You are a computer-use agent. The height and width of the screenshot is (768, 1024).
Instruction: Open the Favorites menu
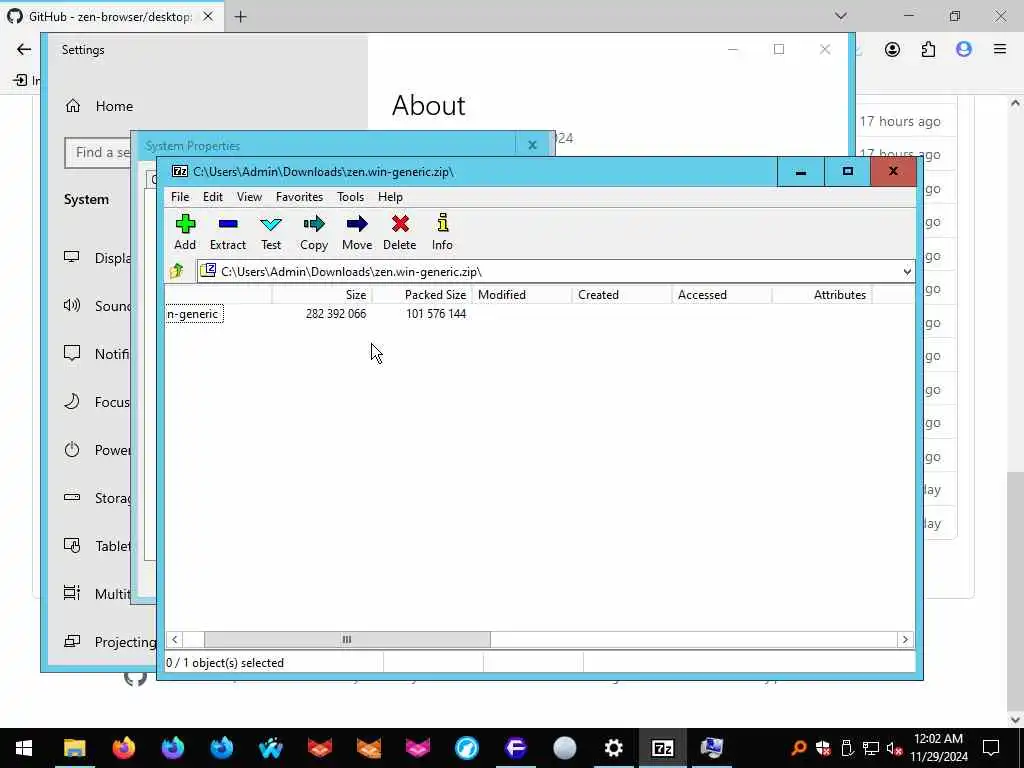pyautogui.click(x=299, y=197)
